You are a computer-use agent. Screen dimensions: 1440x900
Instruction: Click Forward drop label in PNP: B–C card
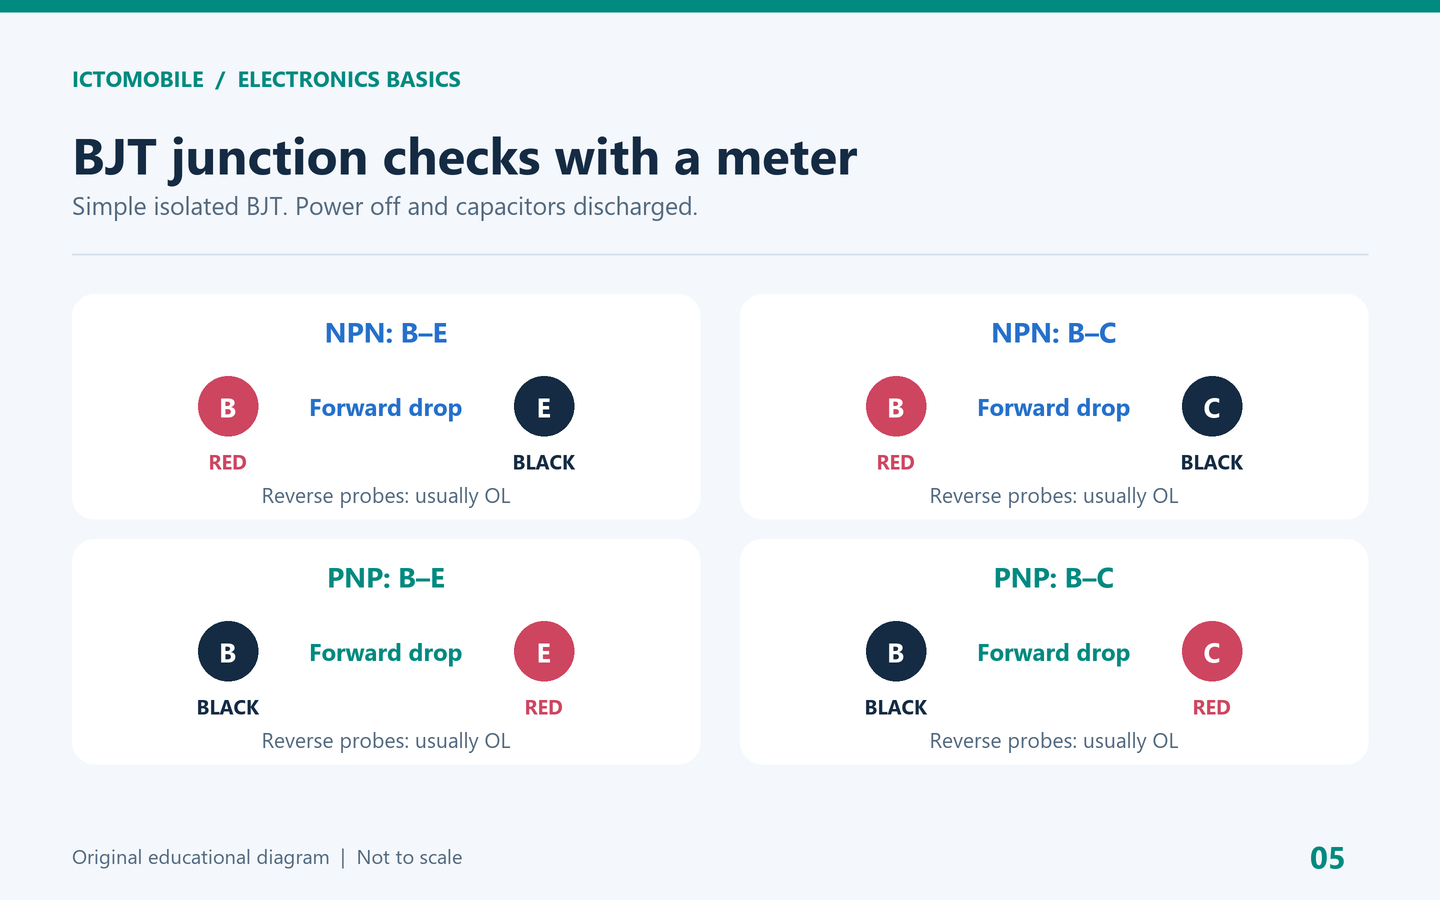(1054, 653)
